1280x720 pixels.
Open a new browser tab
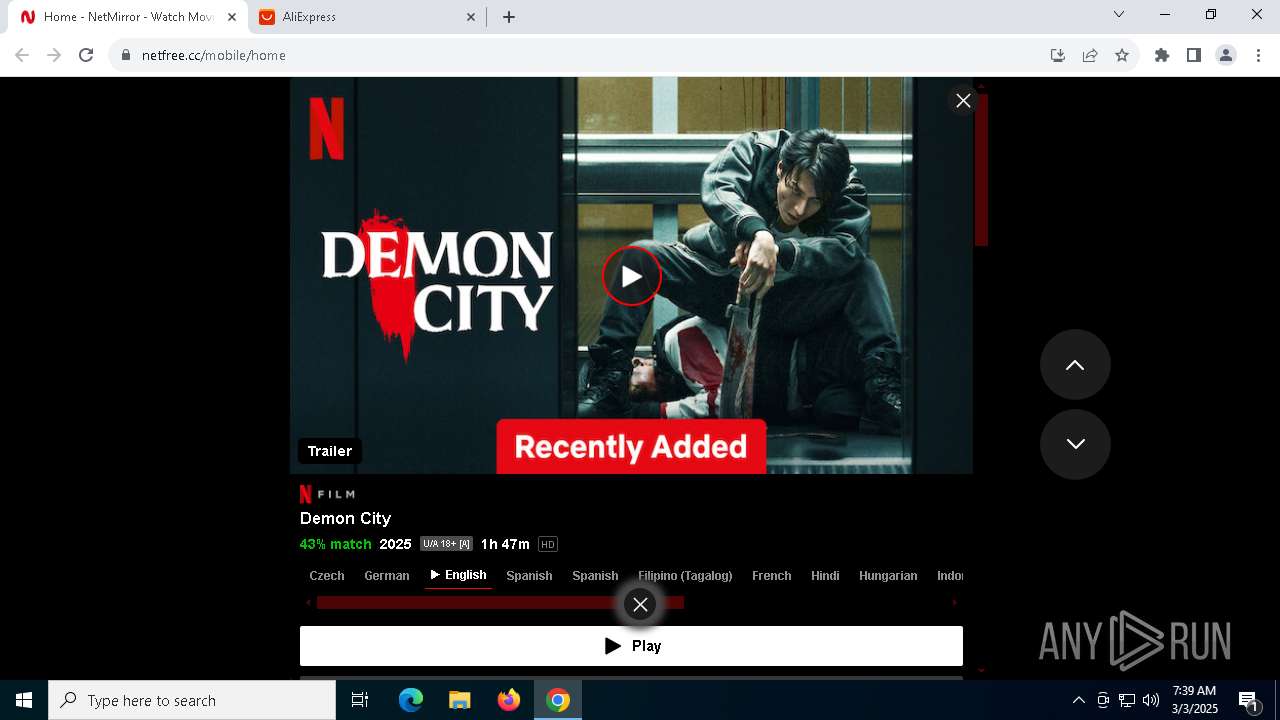[509, 17]
